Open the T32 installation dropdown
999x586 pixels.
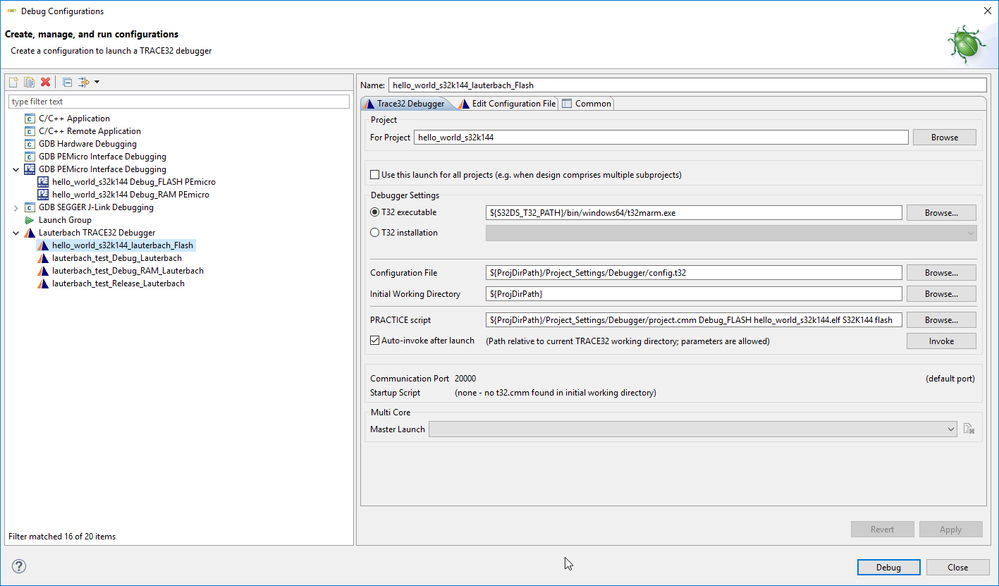pyautogui.click(x=970, y=233)
